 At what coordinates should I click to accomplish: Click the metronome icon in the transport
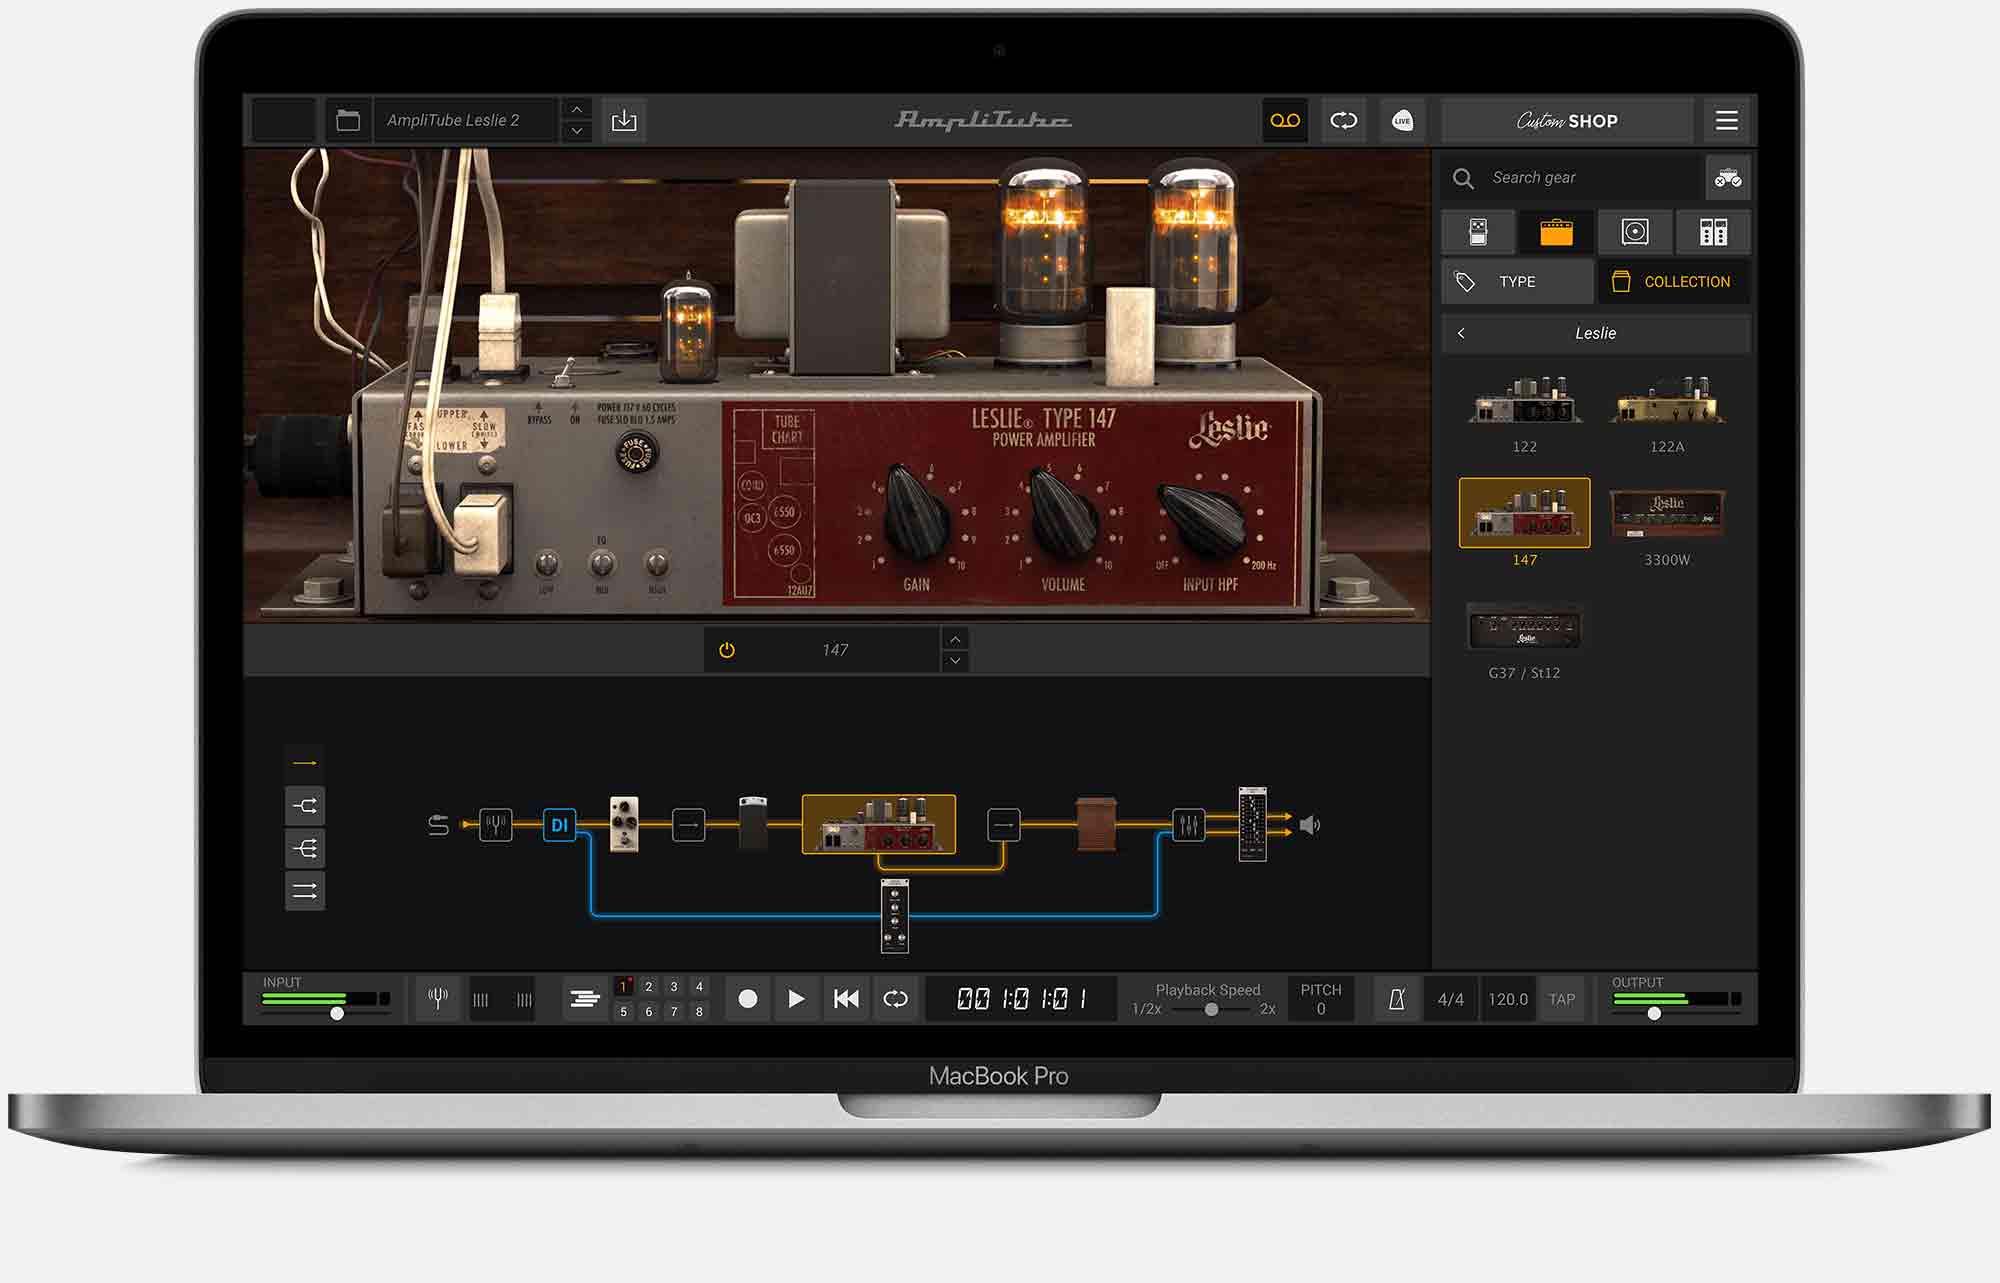click(x=1399, y=997)
